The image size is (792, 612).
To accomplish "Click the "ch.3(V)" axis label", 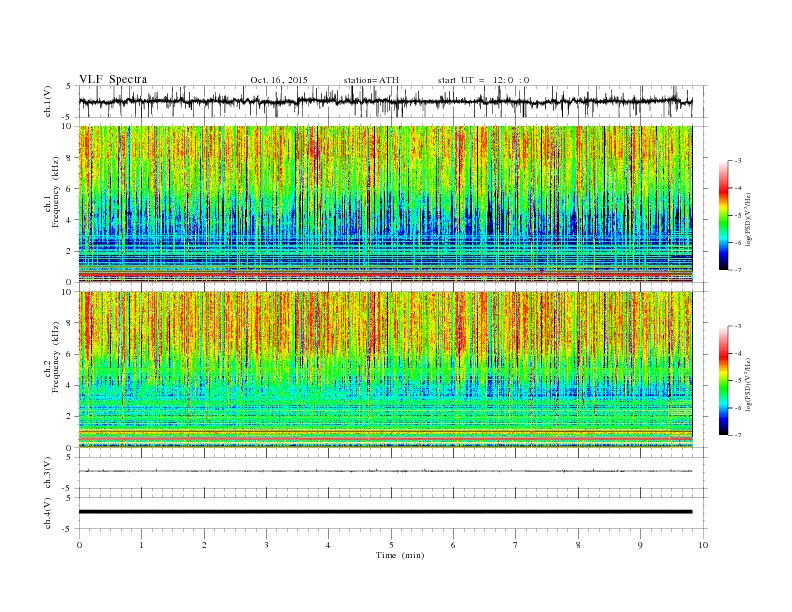I will point(48,473).
